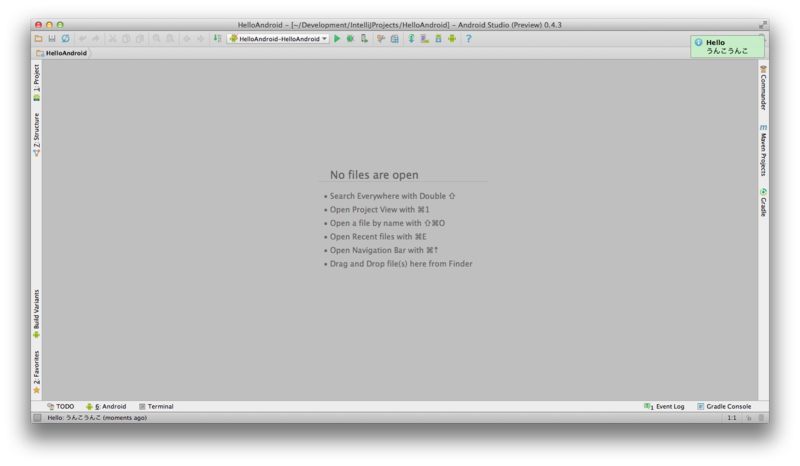Click Sync Project with Gradle Files icon
Viewport: 800px width, 466px height.
[x=411, y=39]
